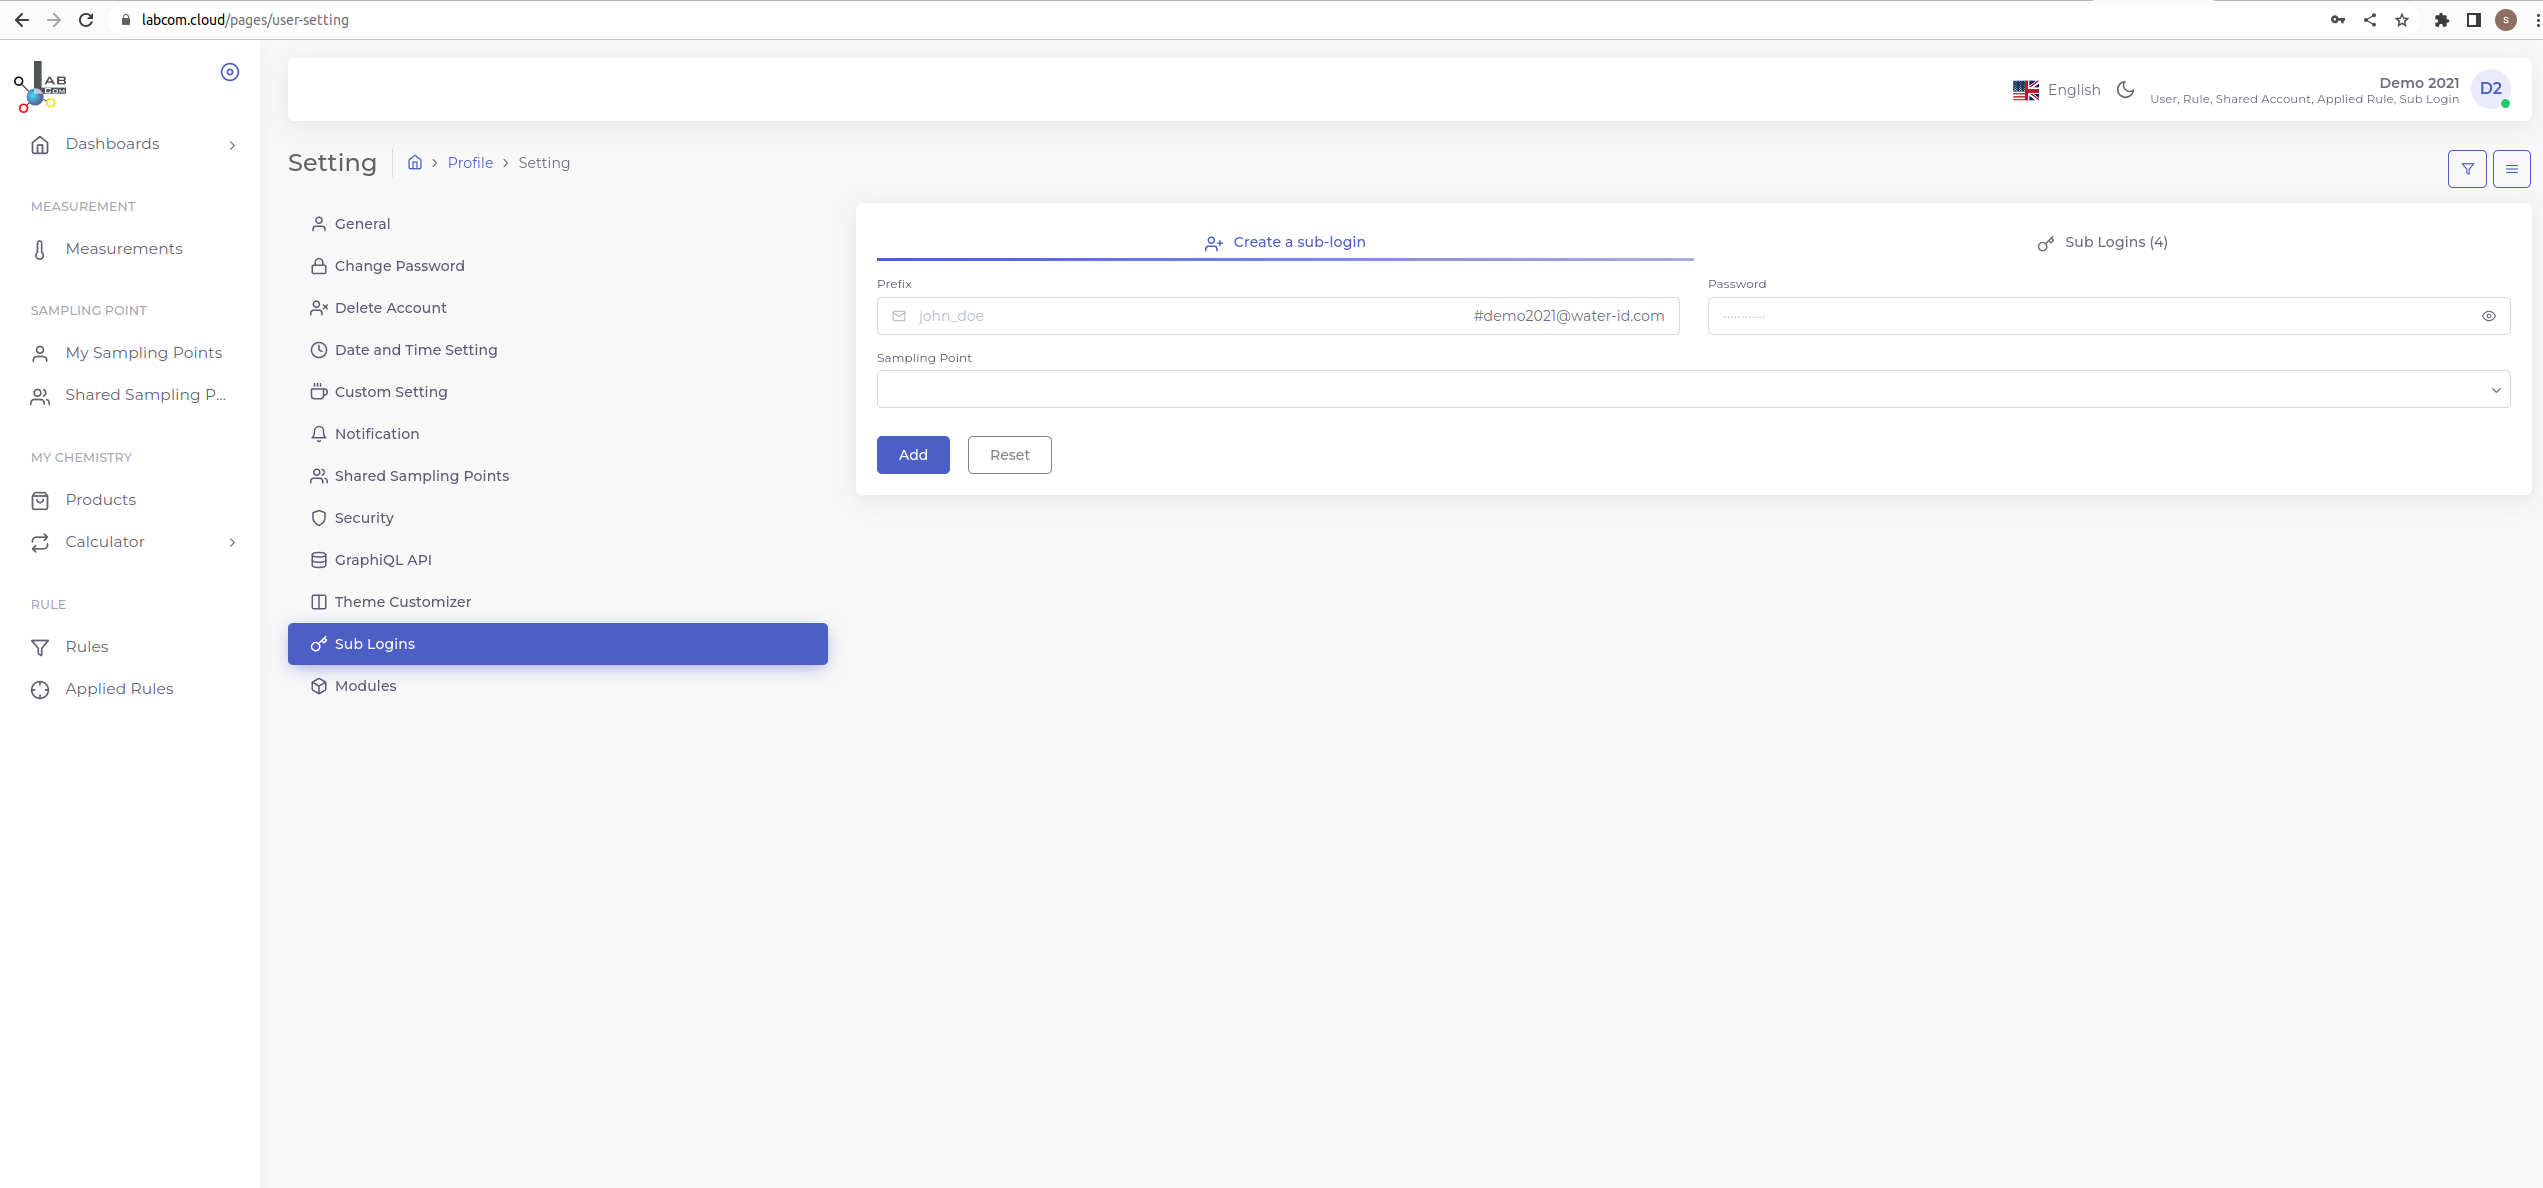
Task: Click the browser back arrow
Action: (x=22, y=20)
